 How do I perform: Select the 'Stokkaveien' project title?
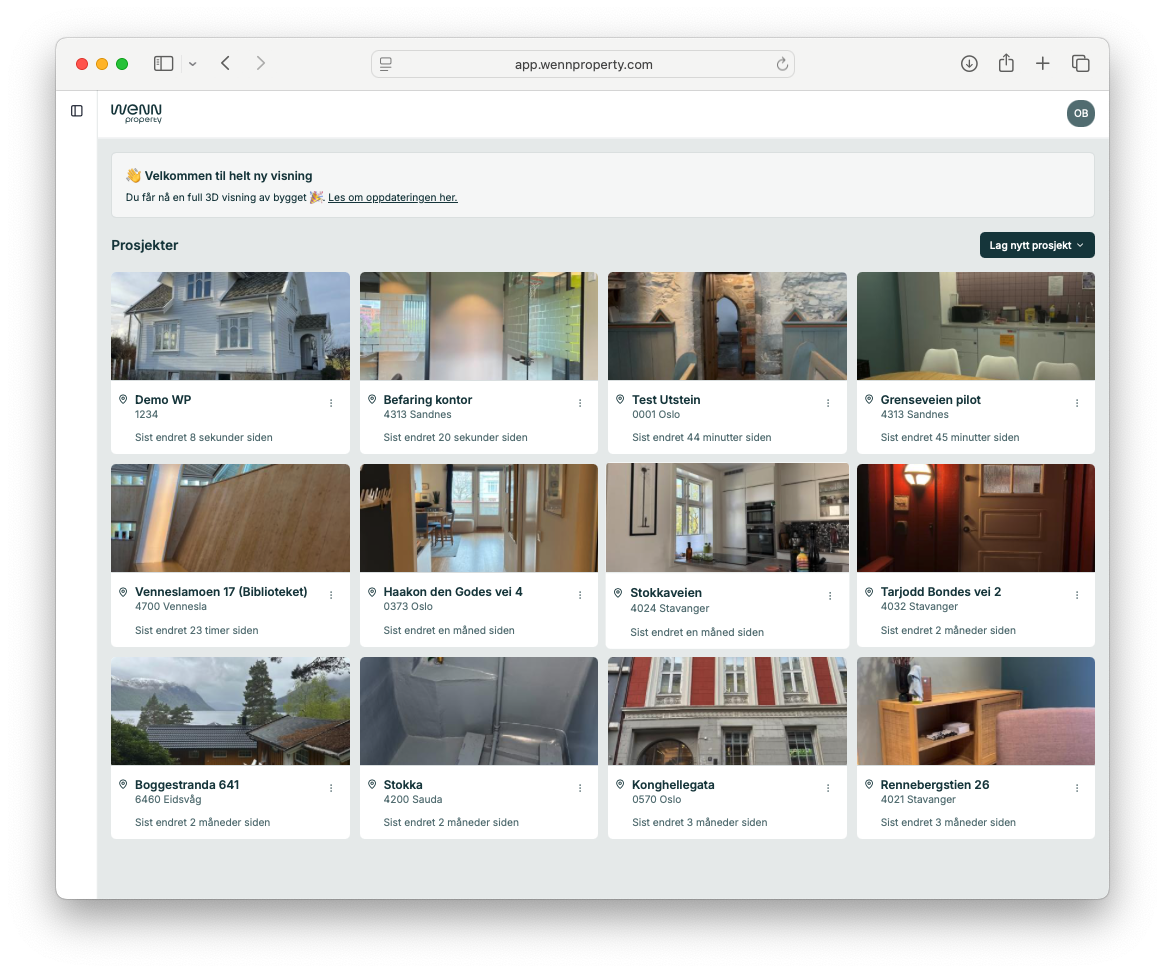click(666, 593)
